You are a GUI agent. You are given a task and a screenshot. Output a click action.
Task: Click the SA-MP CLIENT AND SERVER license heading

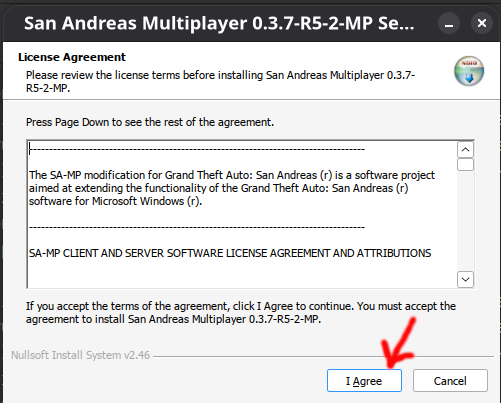pos(230,253)
